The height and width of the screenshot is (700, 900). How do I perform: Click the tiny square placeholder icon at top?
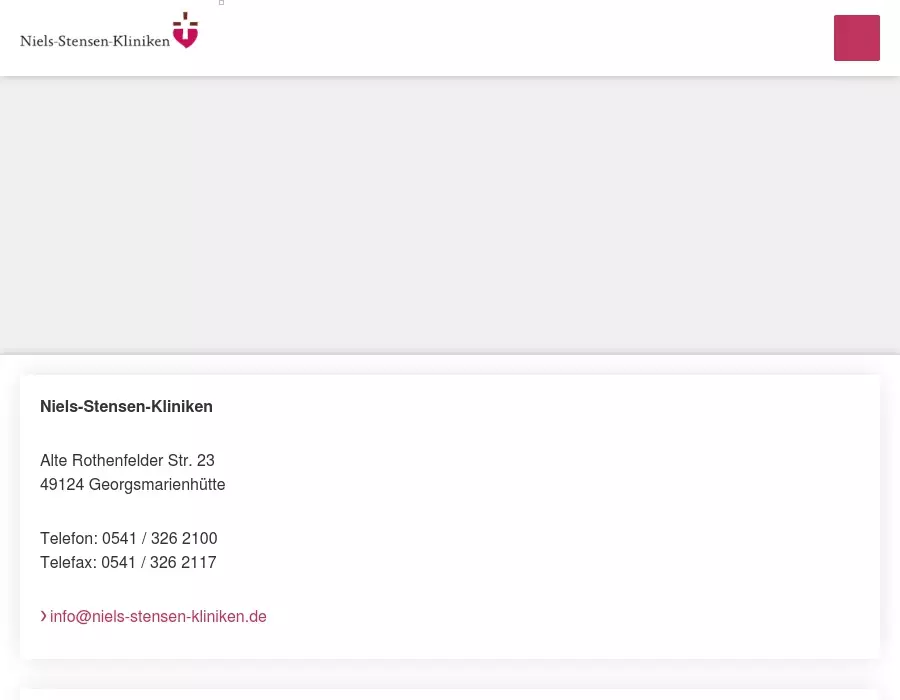pos(222,2)
